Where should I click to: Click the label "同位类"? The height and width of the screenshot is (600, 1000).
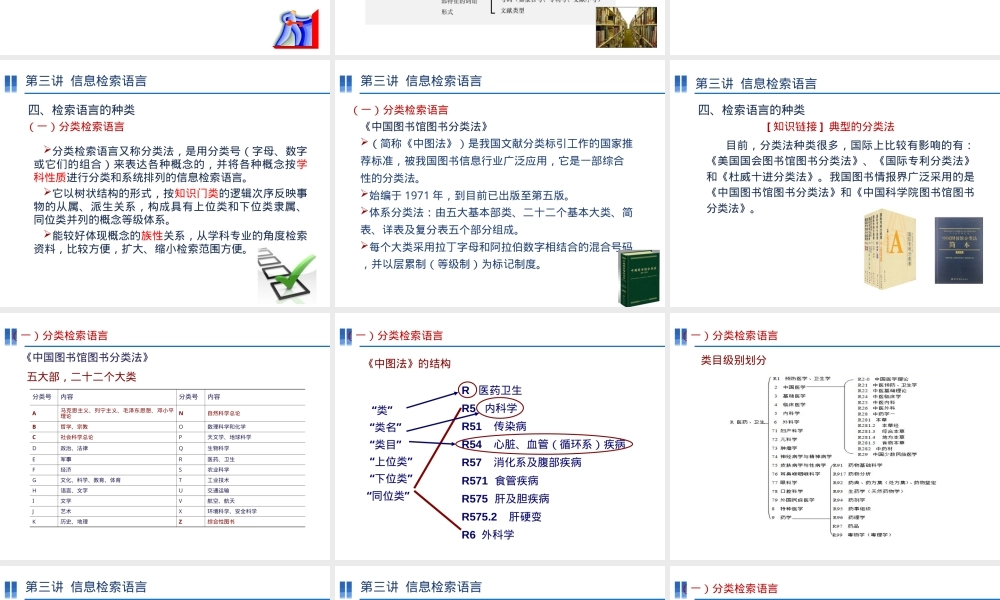388,495
